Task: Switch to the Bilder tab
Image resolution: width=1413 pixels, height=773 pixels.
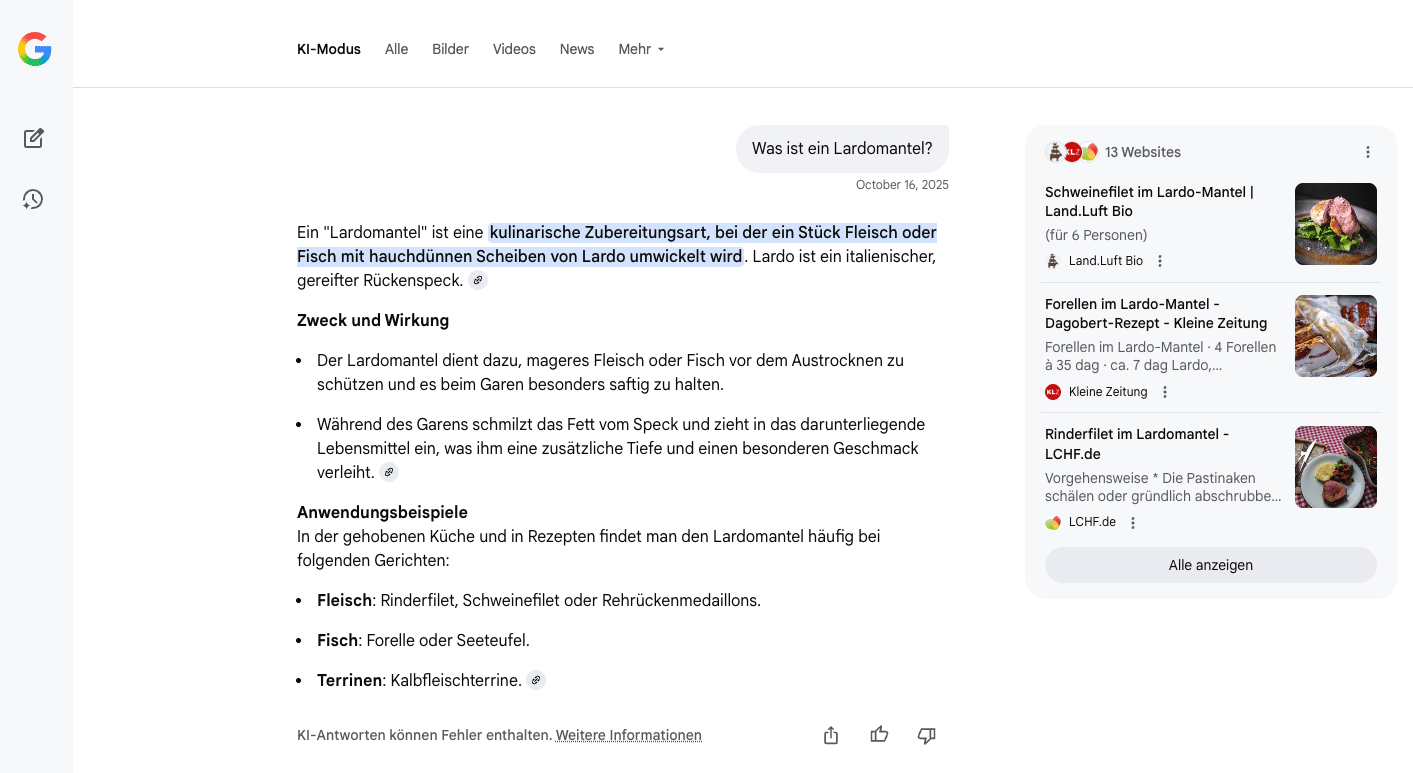Action: tap(450, 49)
